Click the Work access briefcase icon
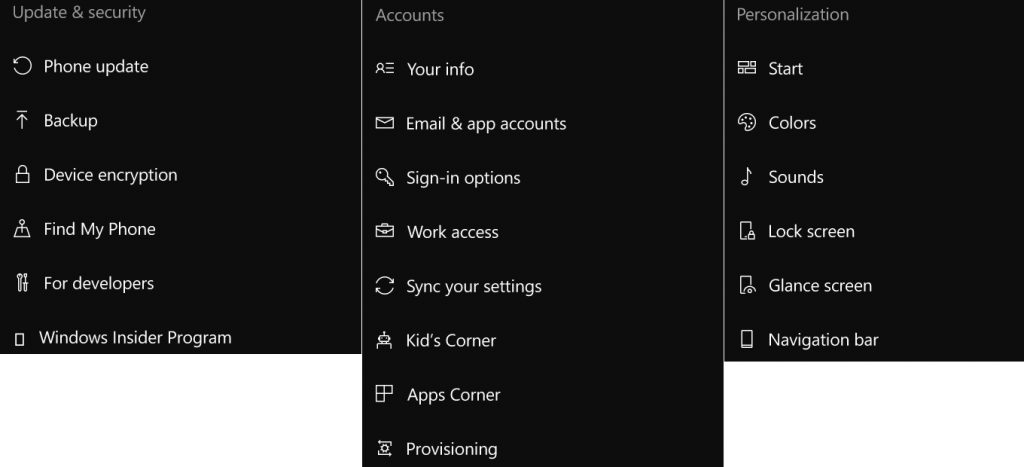1024x467 pixels. tap(385, 231)
